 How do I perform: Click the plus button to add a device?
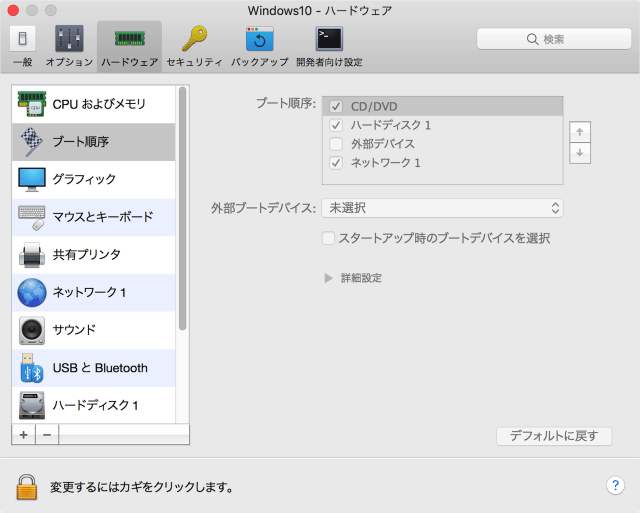tap(23, 435)
